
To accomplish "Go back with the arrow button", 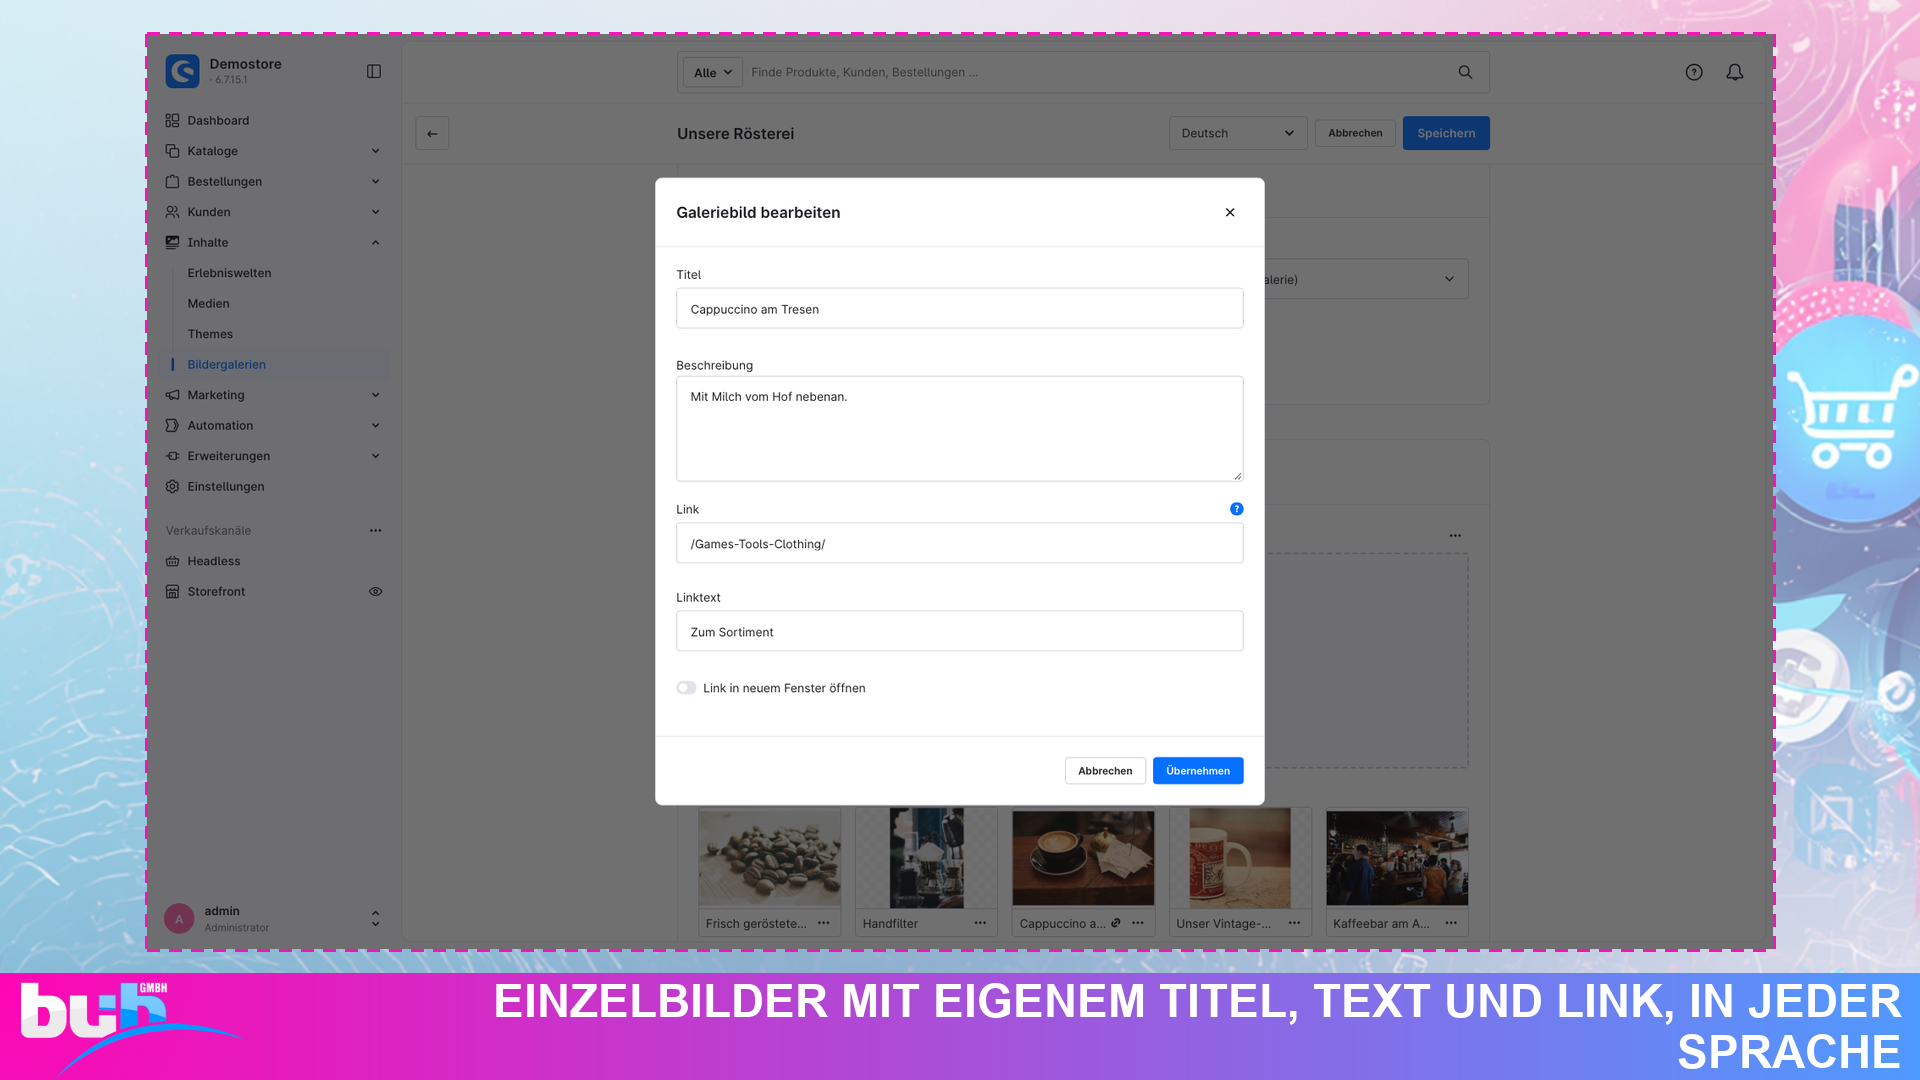I will tap(432, 133).
